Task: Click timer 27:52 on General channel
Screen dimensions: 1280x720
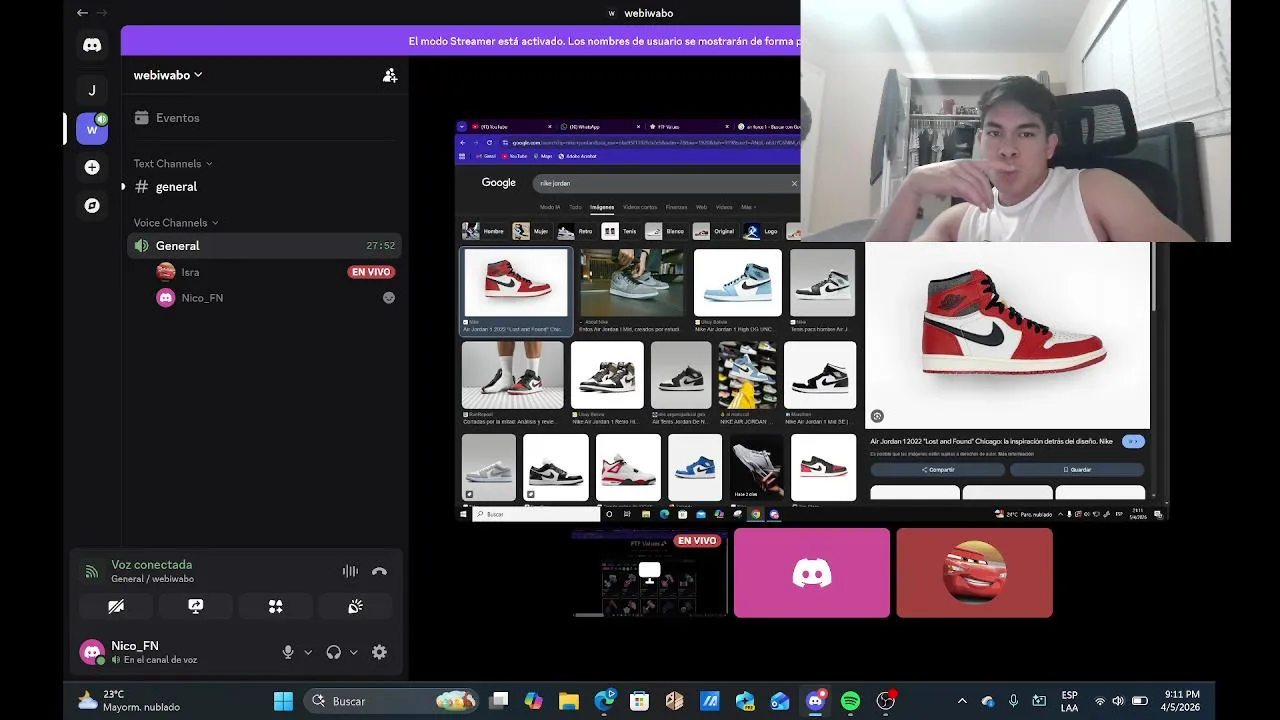Action: (380, 246)
